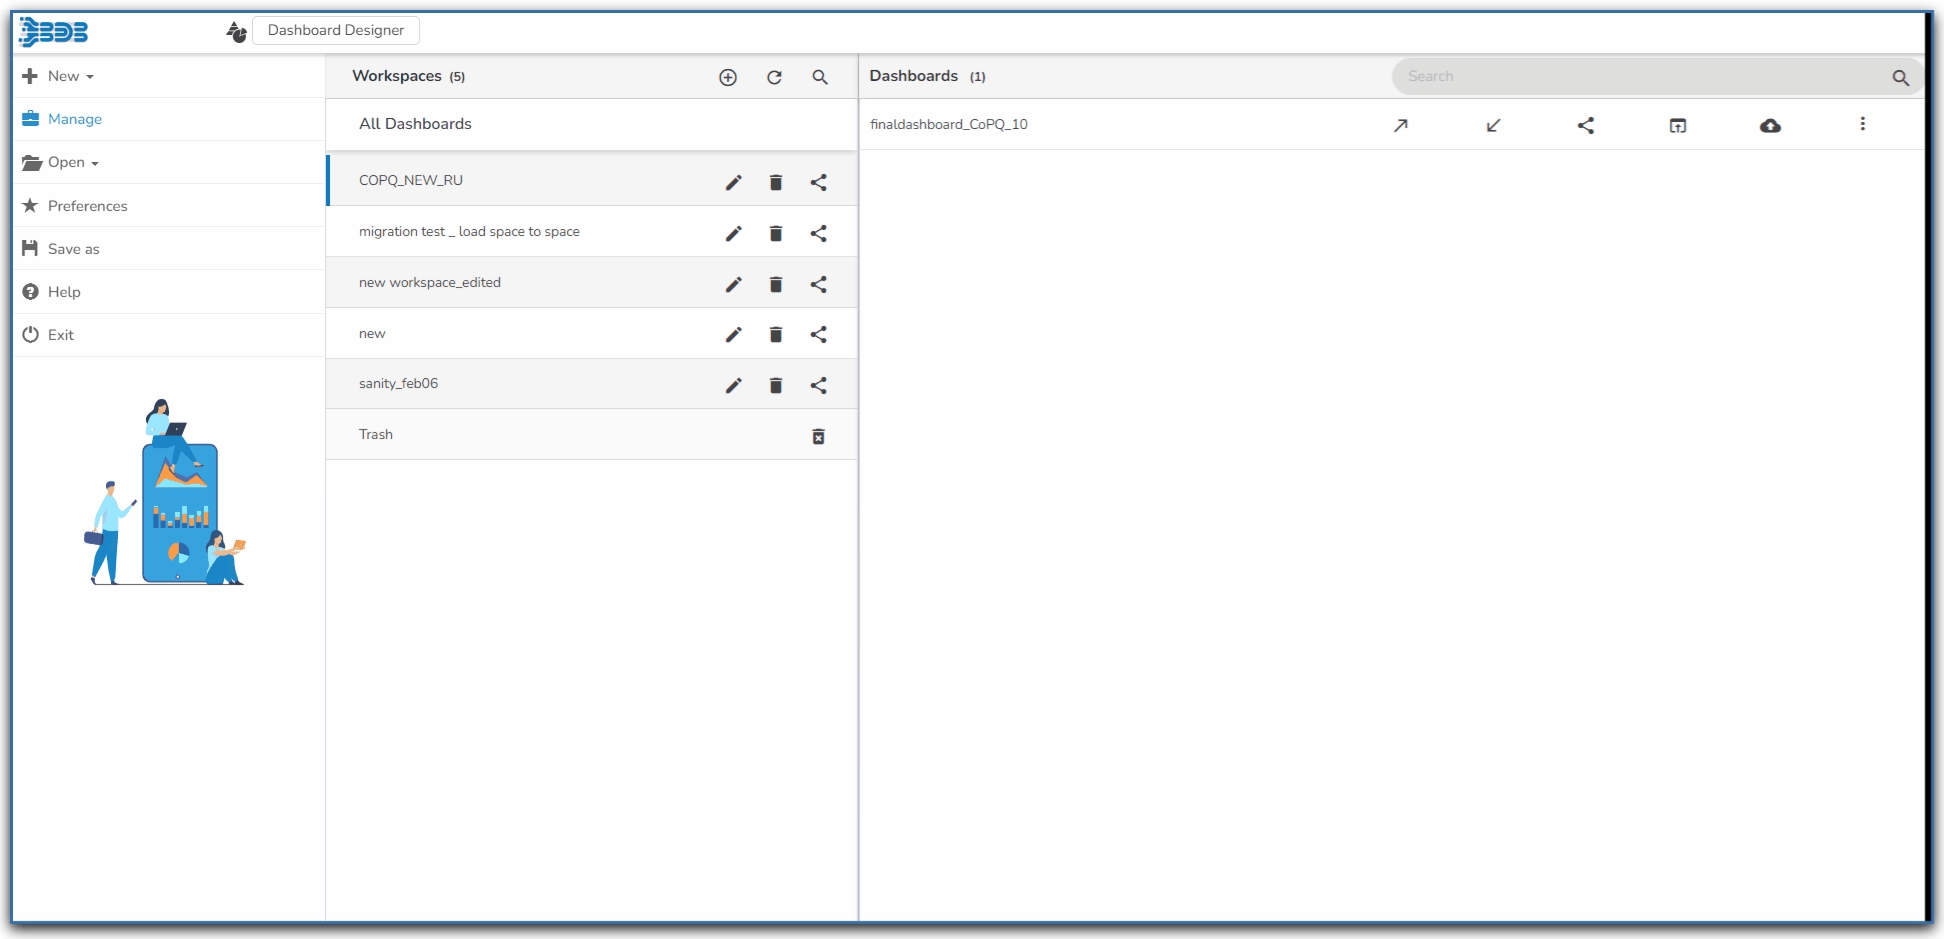Image resolution: width=1944 pixels, height=939 pixels.
Task: Open workspace search magnifier icon
Action: (x=820, y=77)
